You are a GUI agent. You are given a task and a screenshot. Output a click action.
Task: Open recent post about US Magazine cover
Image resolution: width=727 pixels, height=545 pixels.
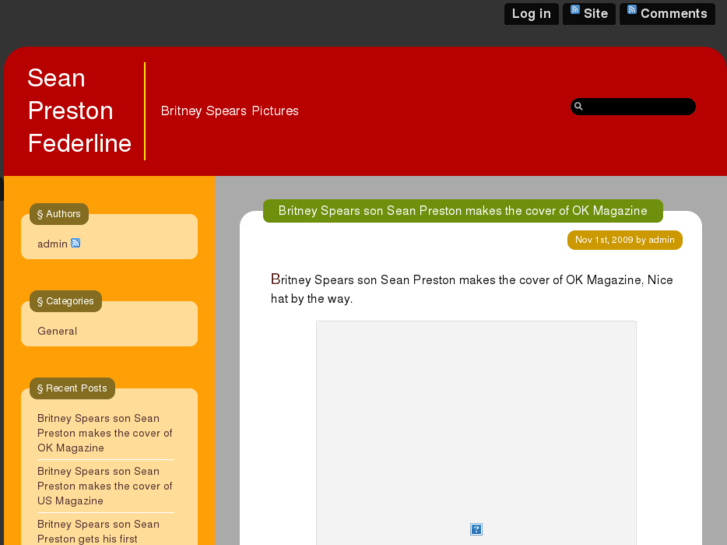coord(105,486)
